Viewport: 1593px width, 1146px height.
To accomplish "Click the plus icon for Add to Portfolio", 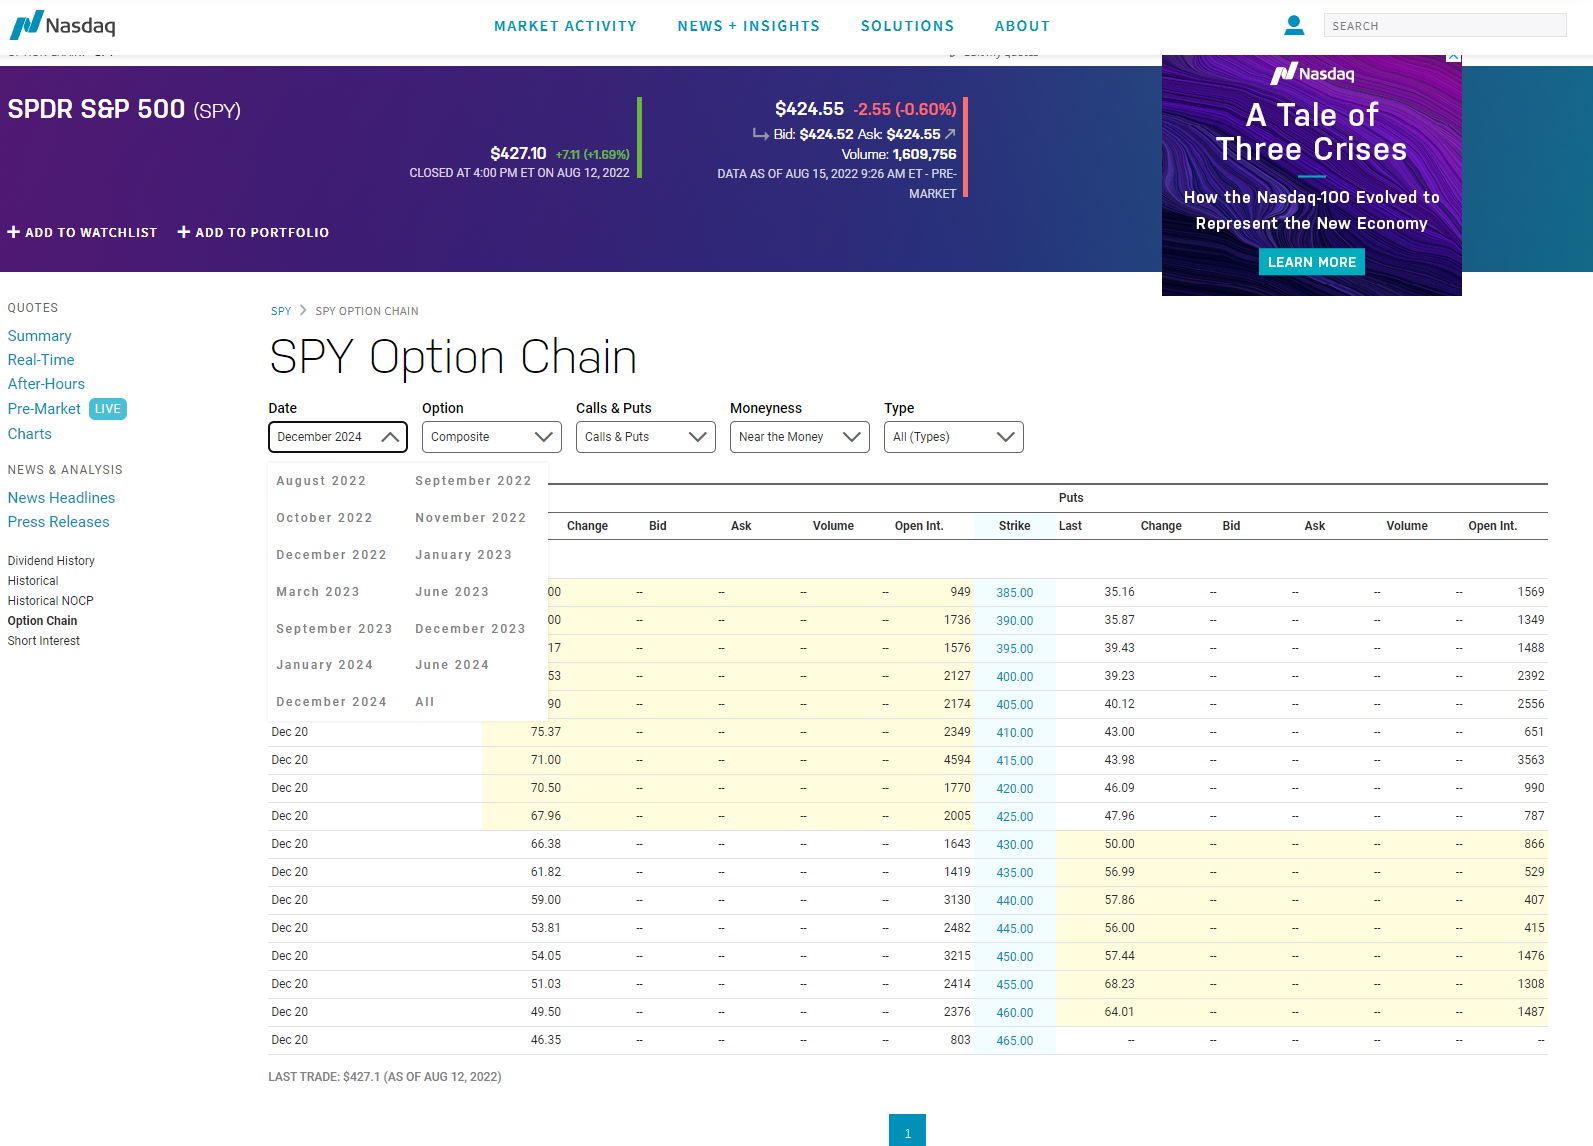I will tap(184, 232).
